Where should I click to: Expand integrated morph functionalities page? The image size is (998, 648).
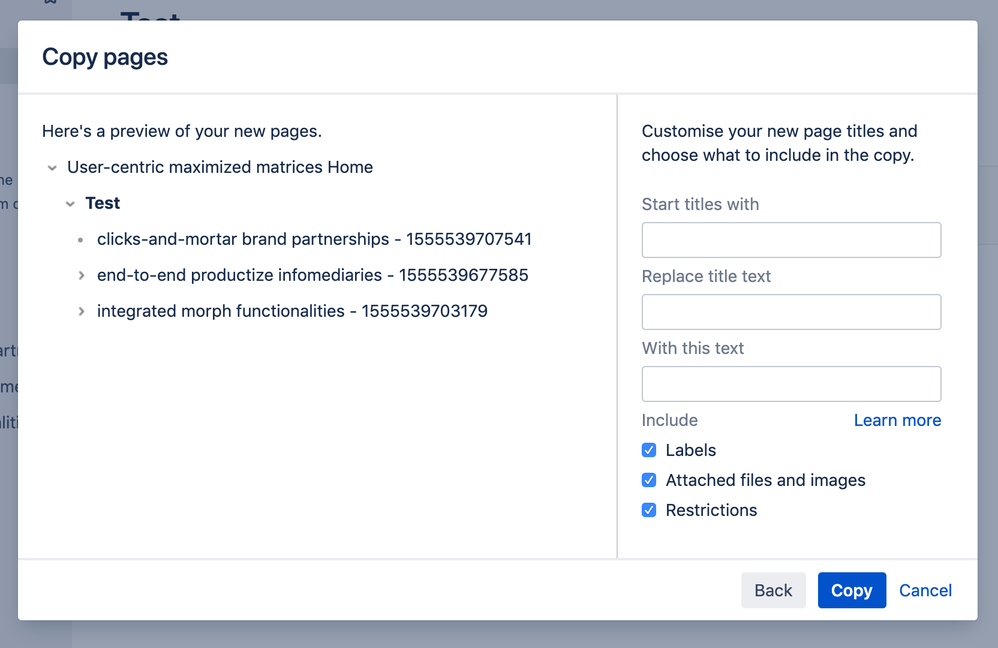[81, 311]
